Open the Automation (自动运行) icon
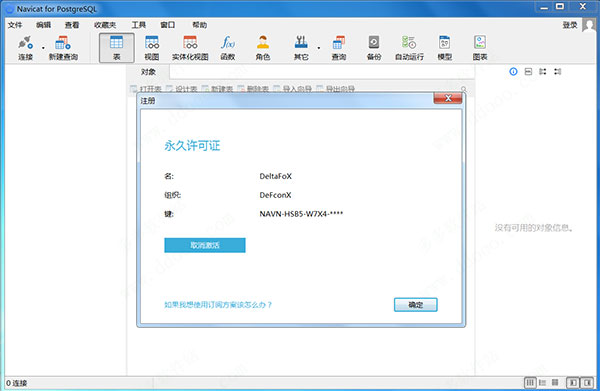This screenshot has height=391, width=600. [409, 48]
